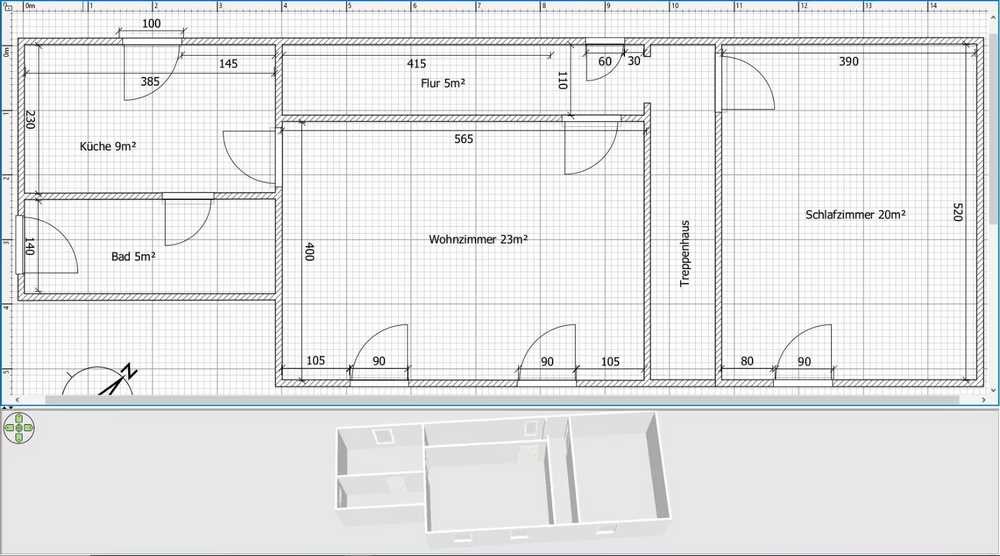Click the lock icon in the ruler corner
This screenshot has width=1000, height=556.
click(x=7, y=7)
